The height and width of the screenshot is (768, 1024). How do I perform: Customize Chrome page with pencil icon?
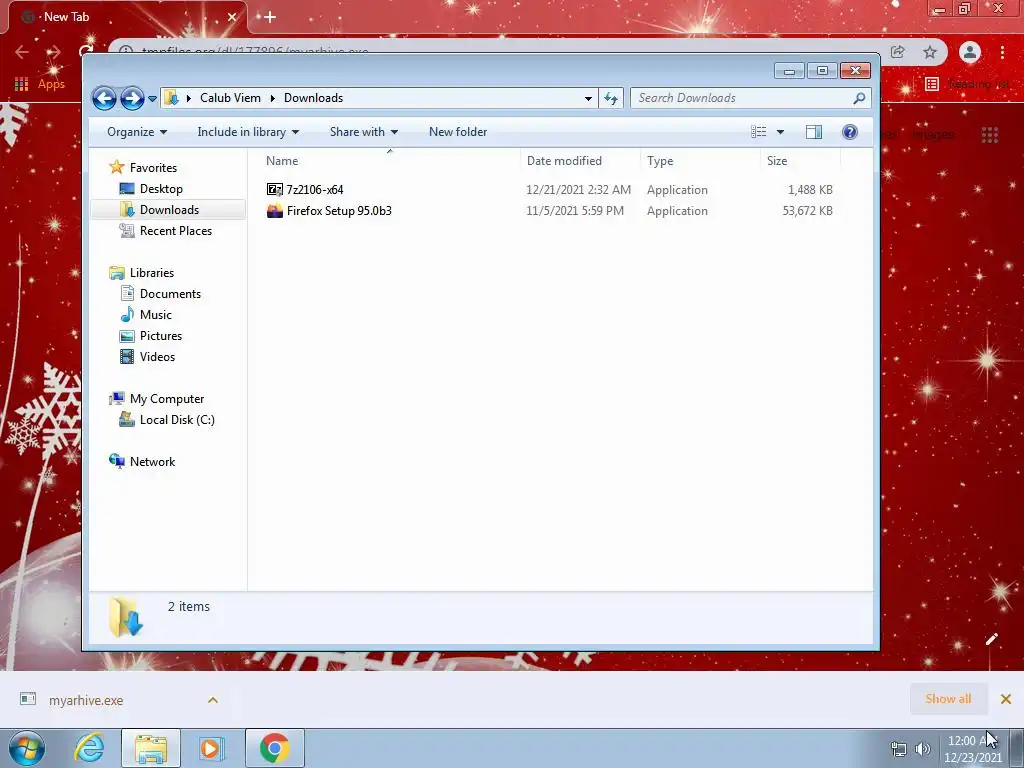pos(991,639)
